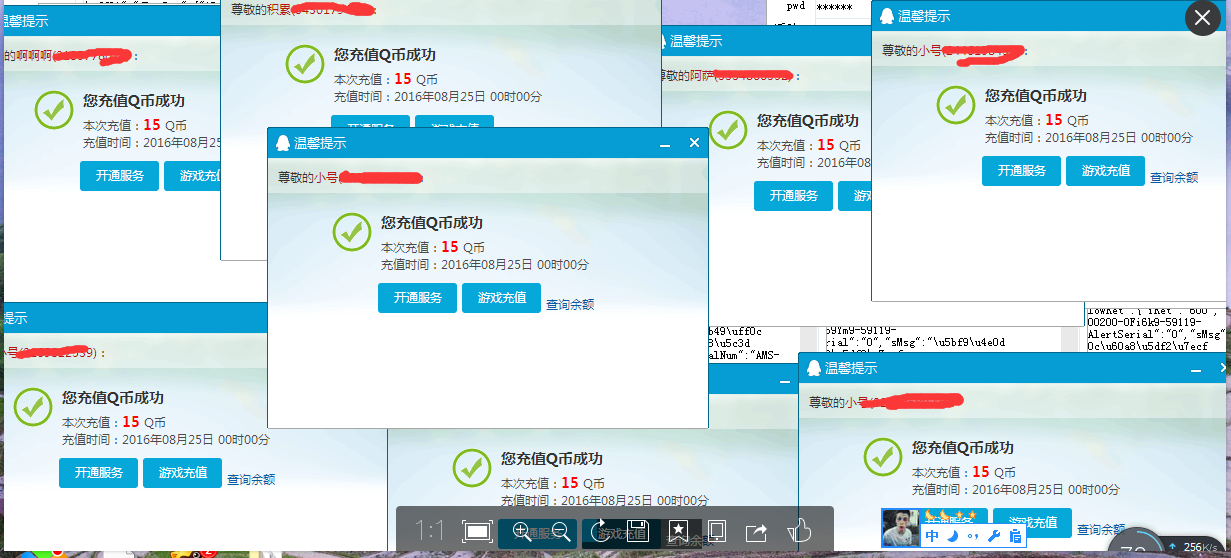Open the IME clipboard icon
Image resolution: width=1231 pixels, height=558 pixels.
click(1014, 536)
